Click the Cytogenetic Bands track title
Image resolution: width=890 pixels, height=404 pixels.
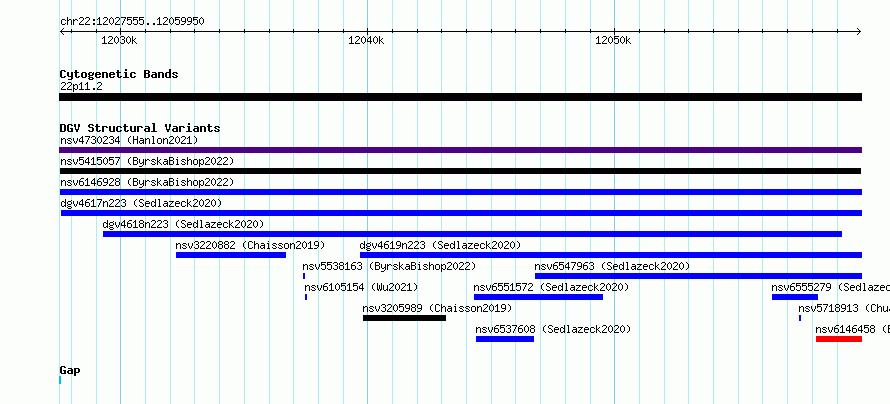coord(119,74)
